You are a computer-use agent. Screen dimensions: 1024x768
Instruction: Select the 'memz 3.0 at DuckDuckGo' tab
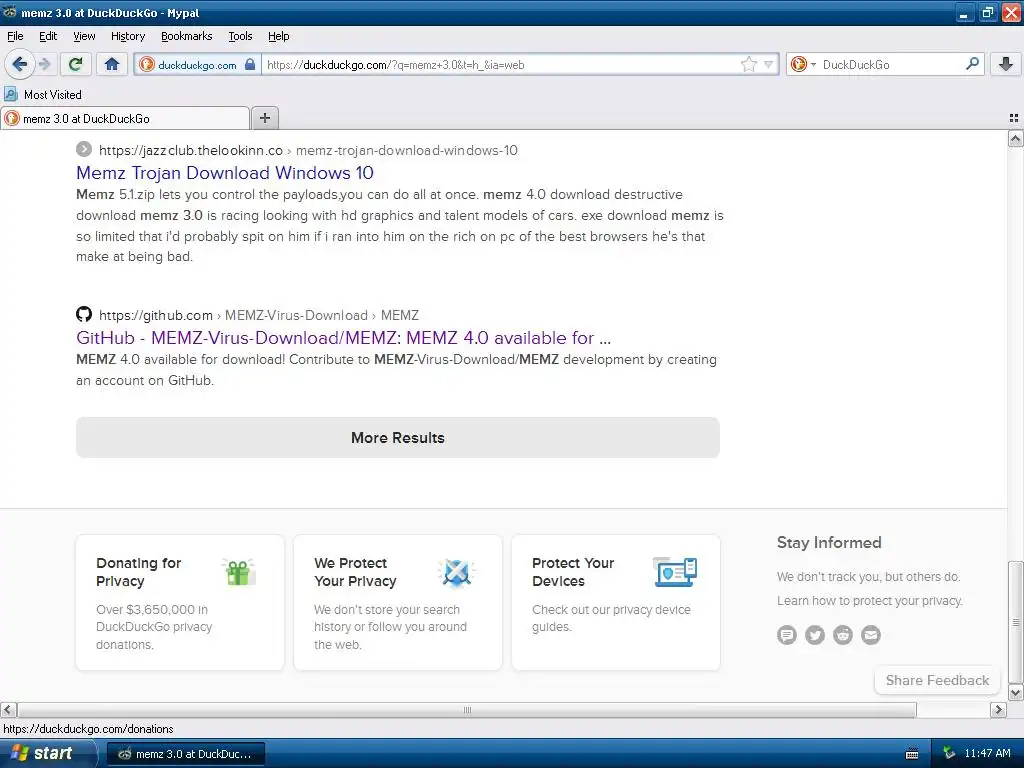[125, 118]
